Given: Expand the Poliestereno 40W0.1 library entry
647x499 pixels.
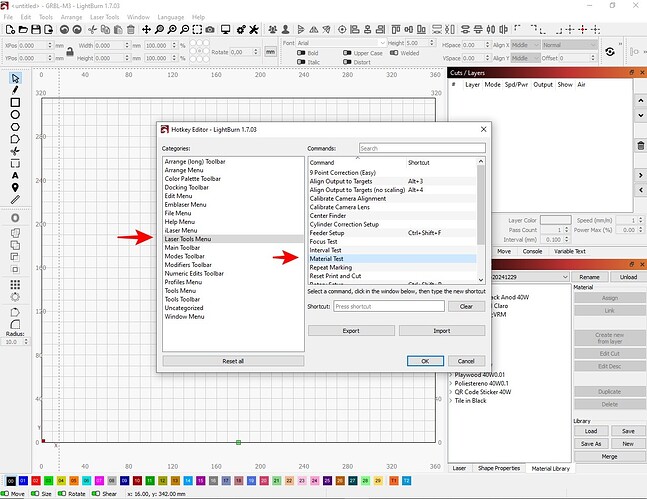Looking at the screenshot, I should click(x=451, y=383).
